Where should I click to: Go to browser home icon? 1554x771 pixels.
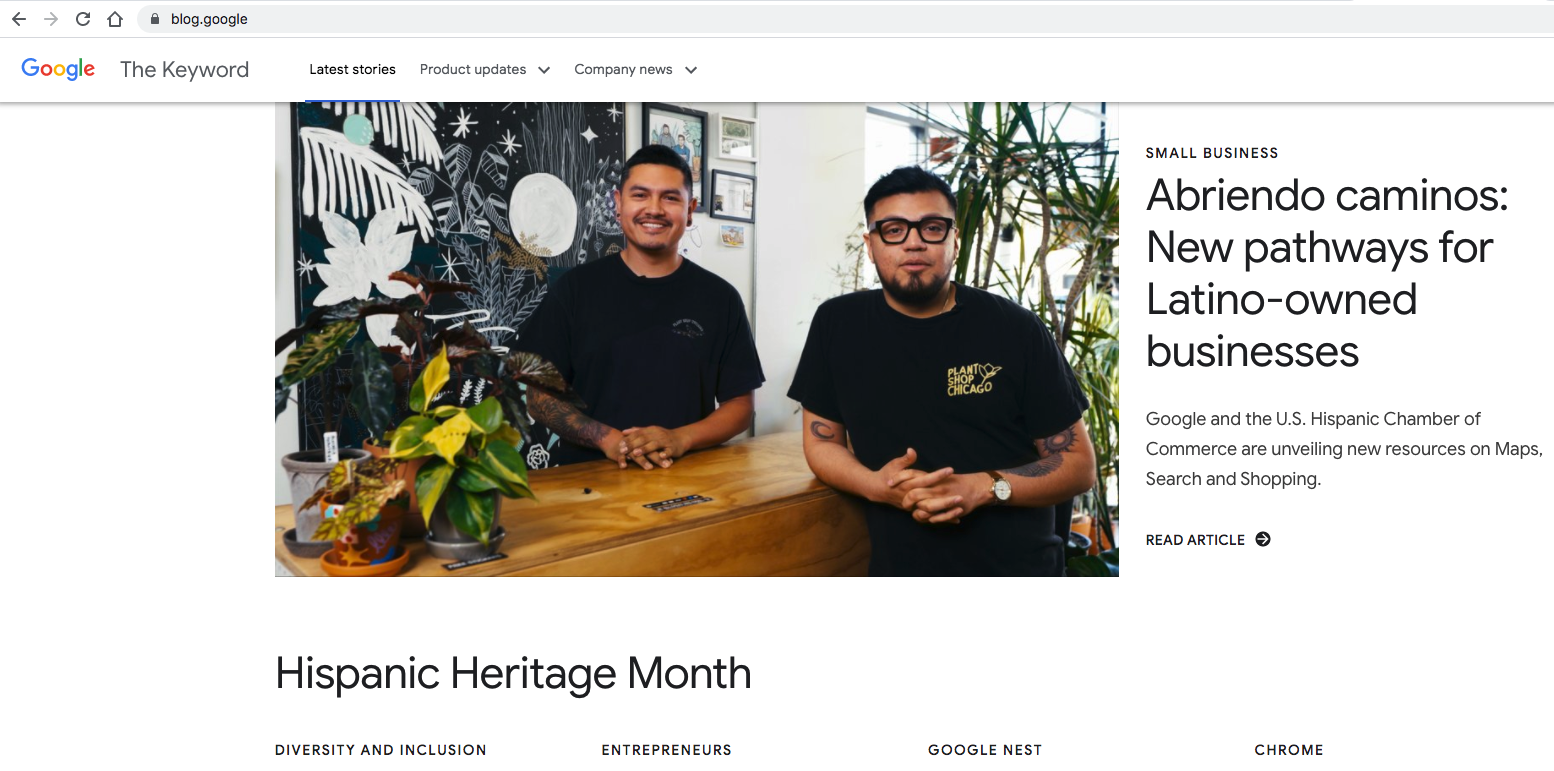115,19
